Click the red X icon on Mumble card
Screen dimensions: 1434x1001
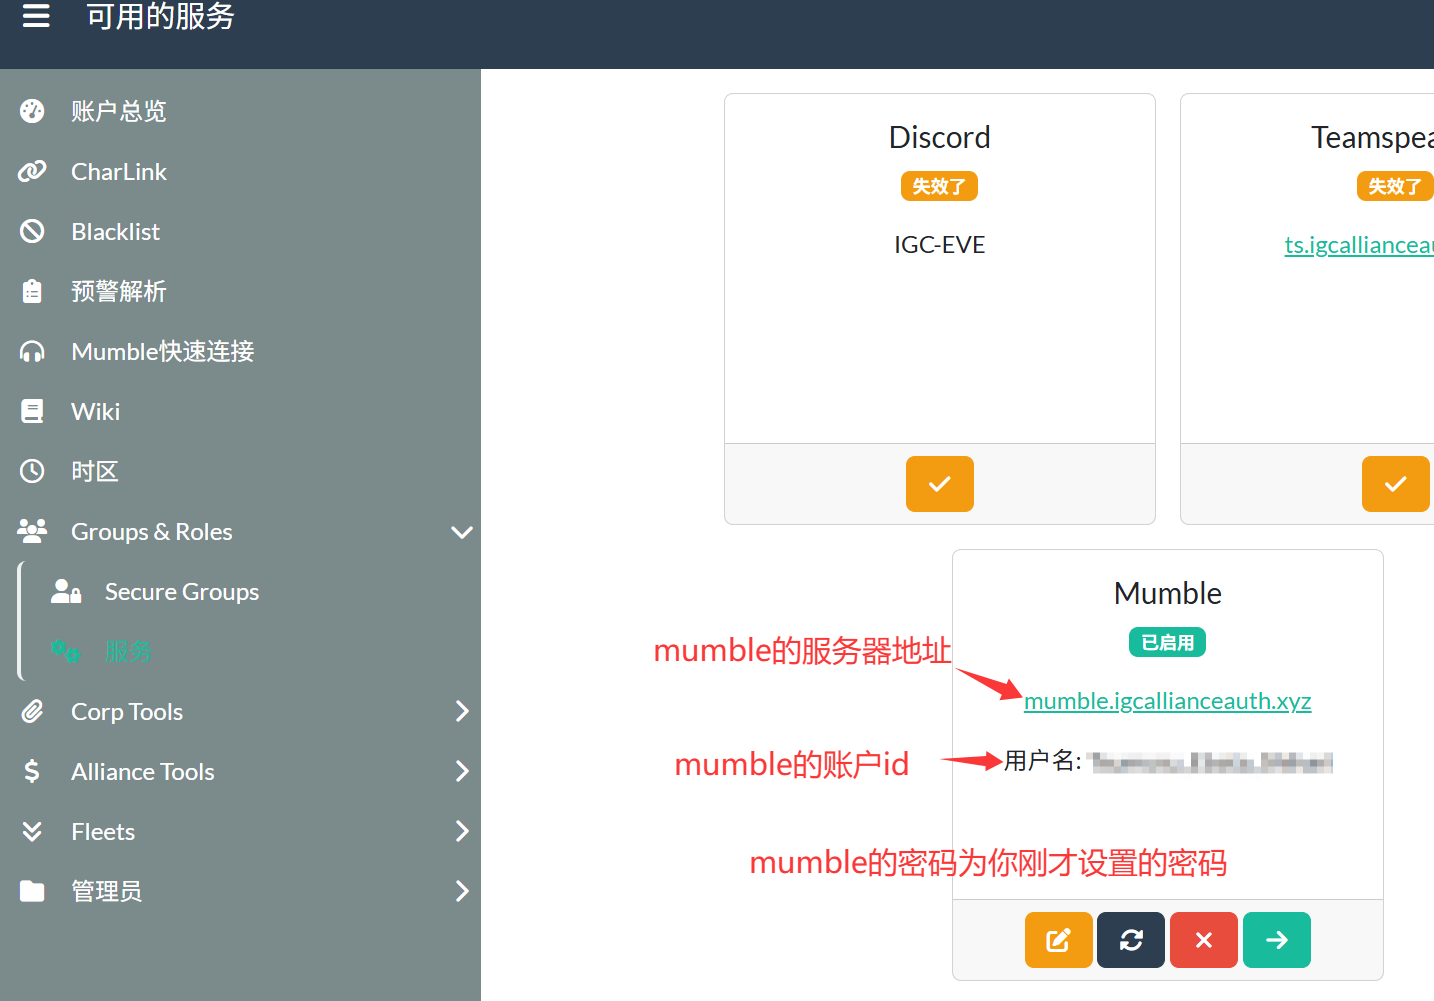pyautogui.click(x=1204, y=940)
